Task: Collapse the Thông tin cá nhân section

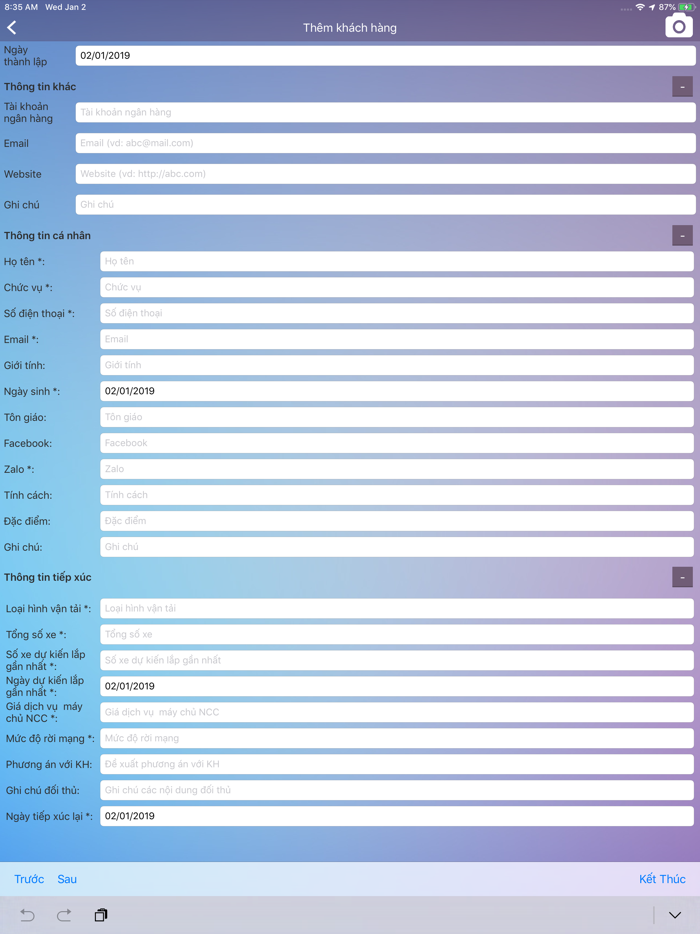Action: click(x=682, y=236)
